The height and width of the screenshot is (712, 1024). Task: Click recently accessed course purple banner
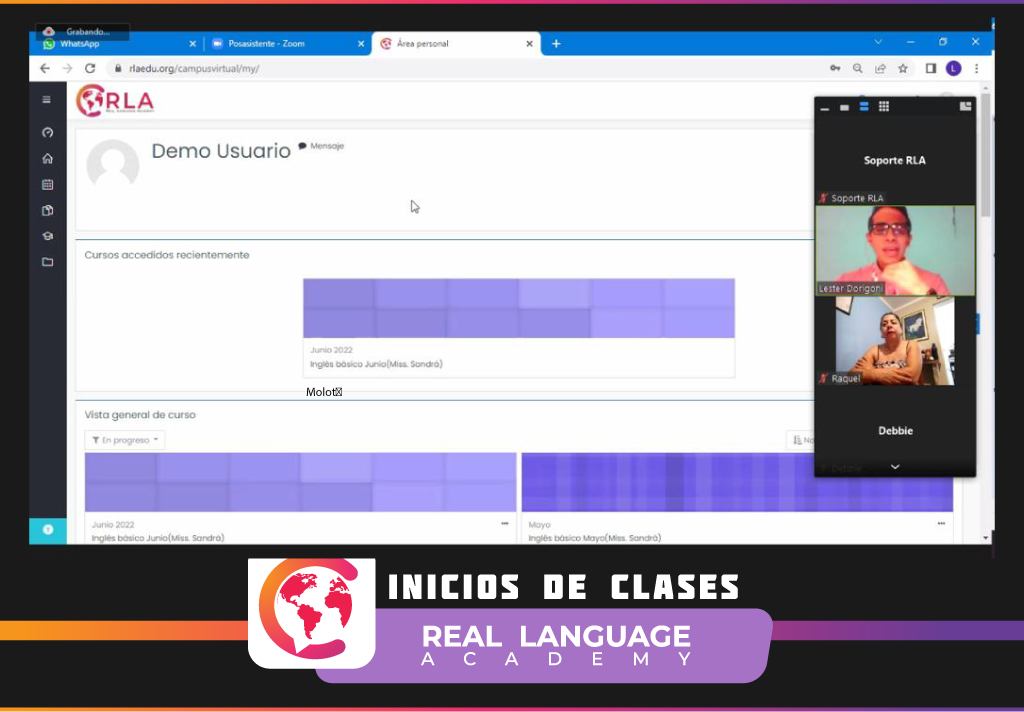click(519, 308)
